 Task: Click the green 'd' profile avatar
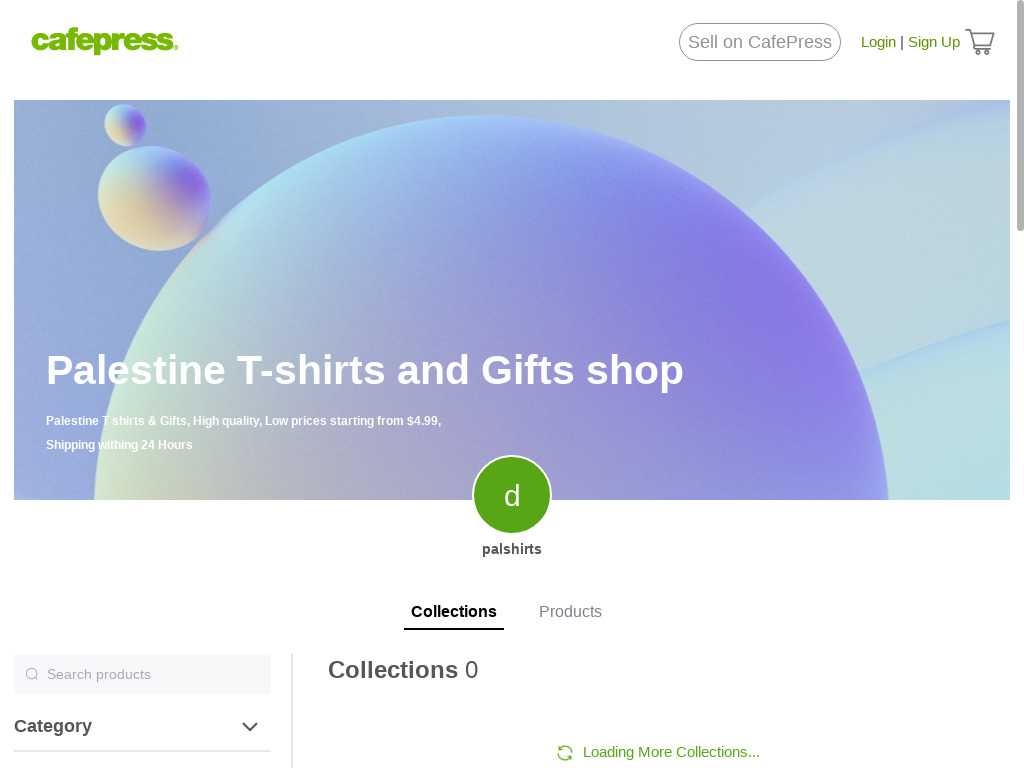(x=512, y=495)
